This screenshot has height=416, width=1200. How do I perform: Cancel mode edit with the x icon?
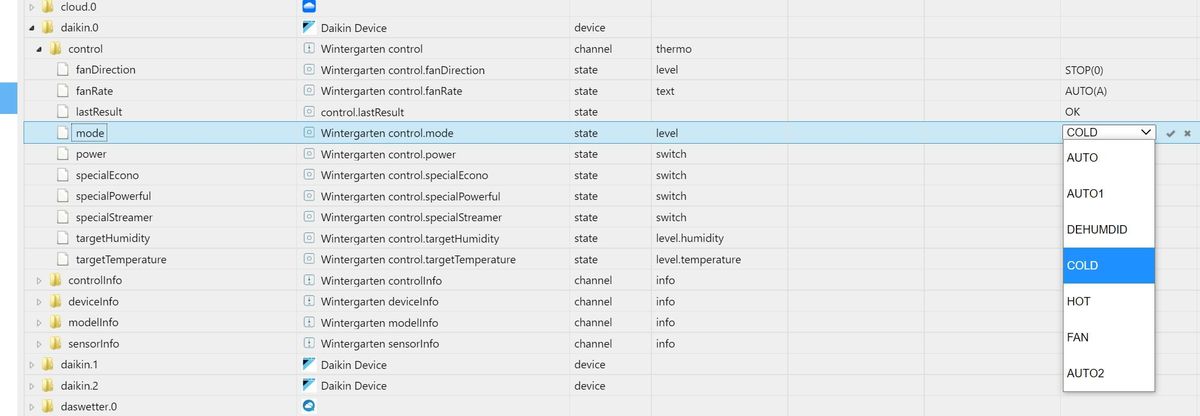(x=1187, y=132)
